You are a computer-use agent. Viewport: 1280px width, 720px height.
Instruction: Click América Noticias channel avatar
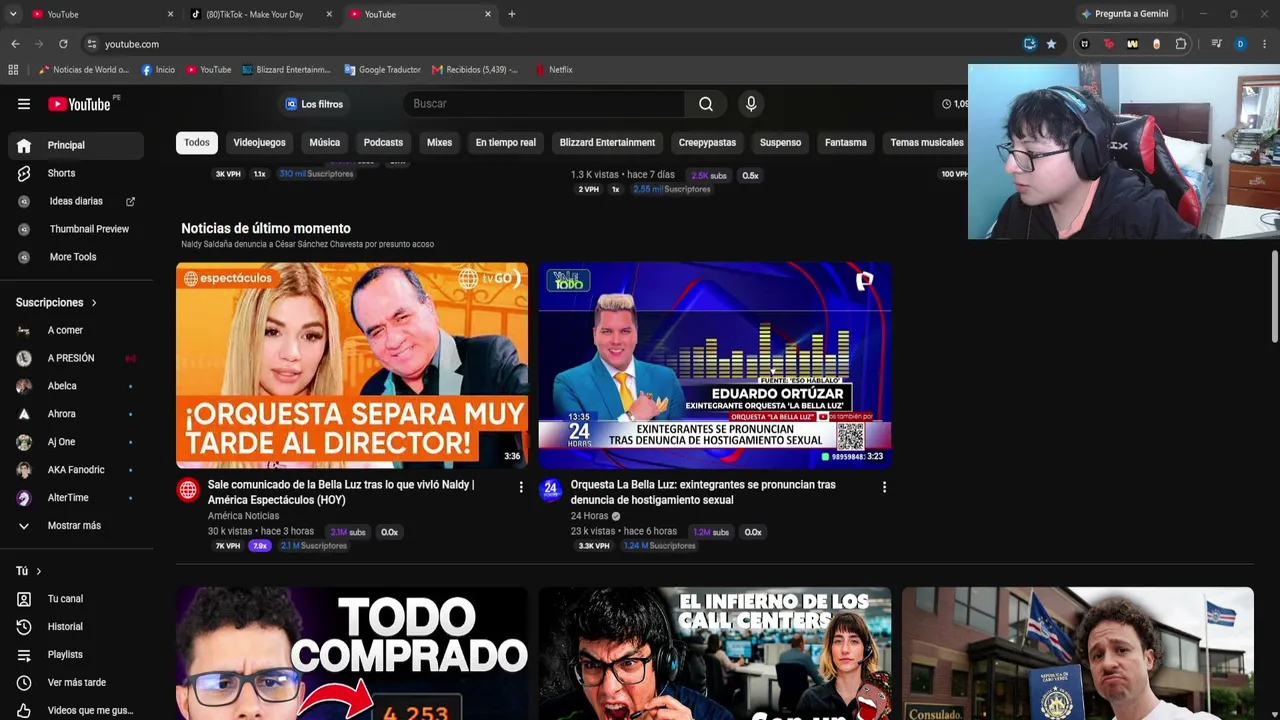tap(188, 489)
